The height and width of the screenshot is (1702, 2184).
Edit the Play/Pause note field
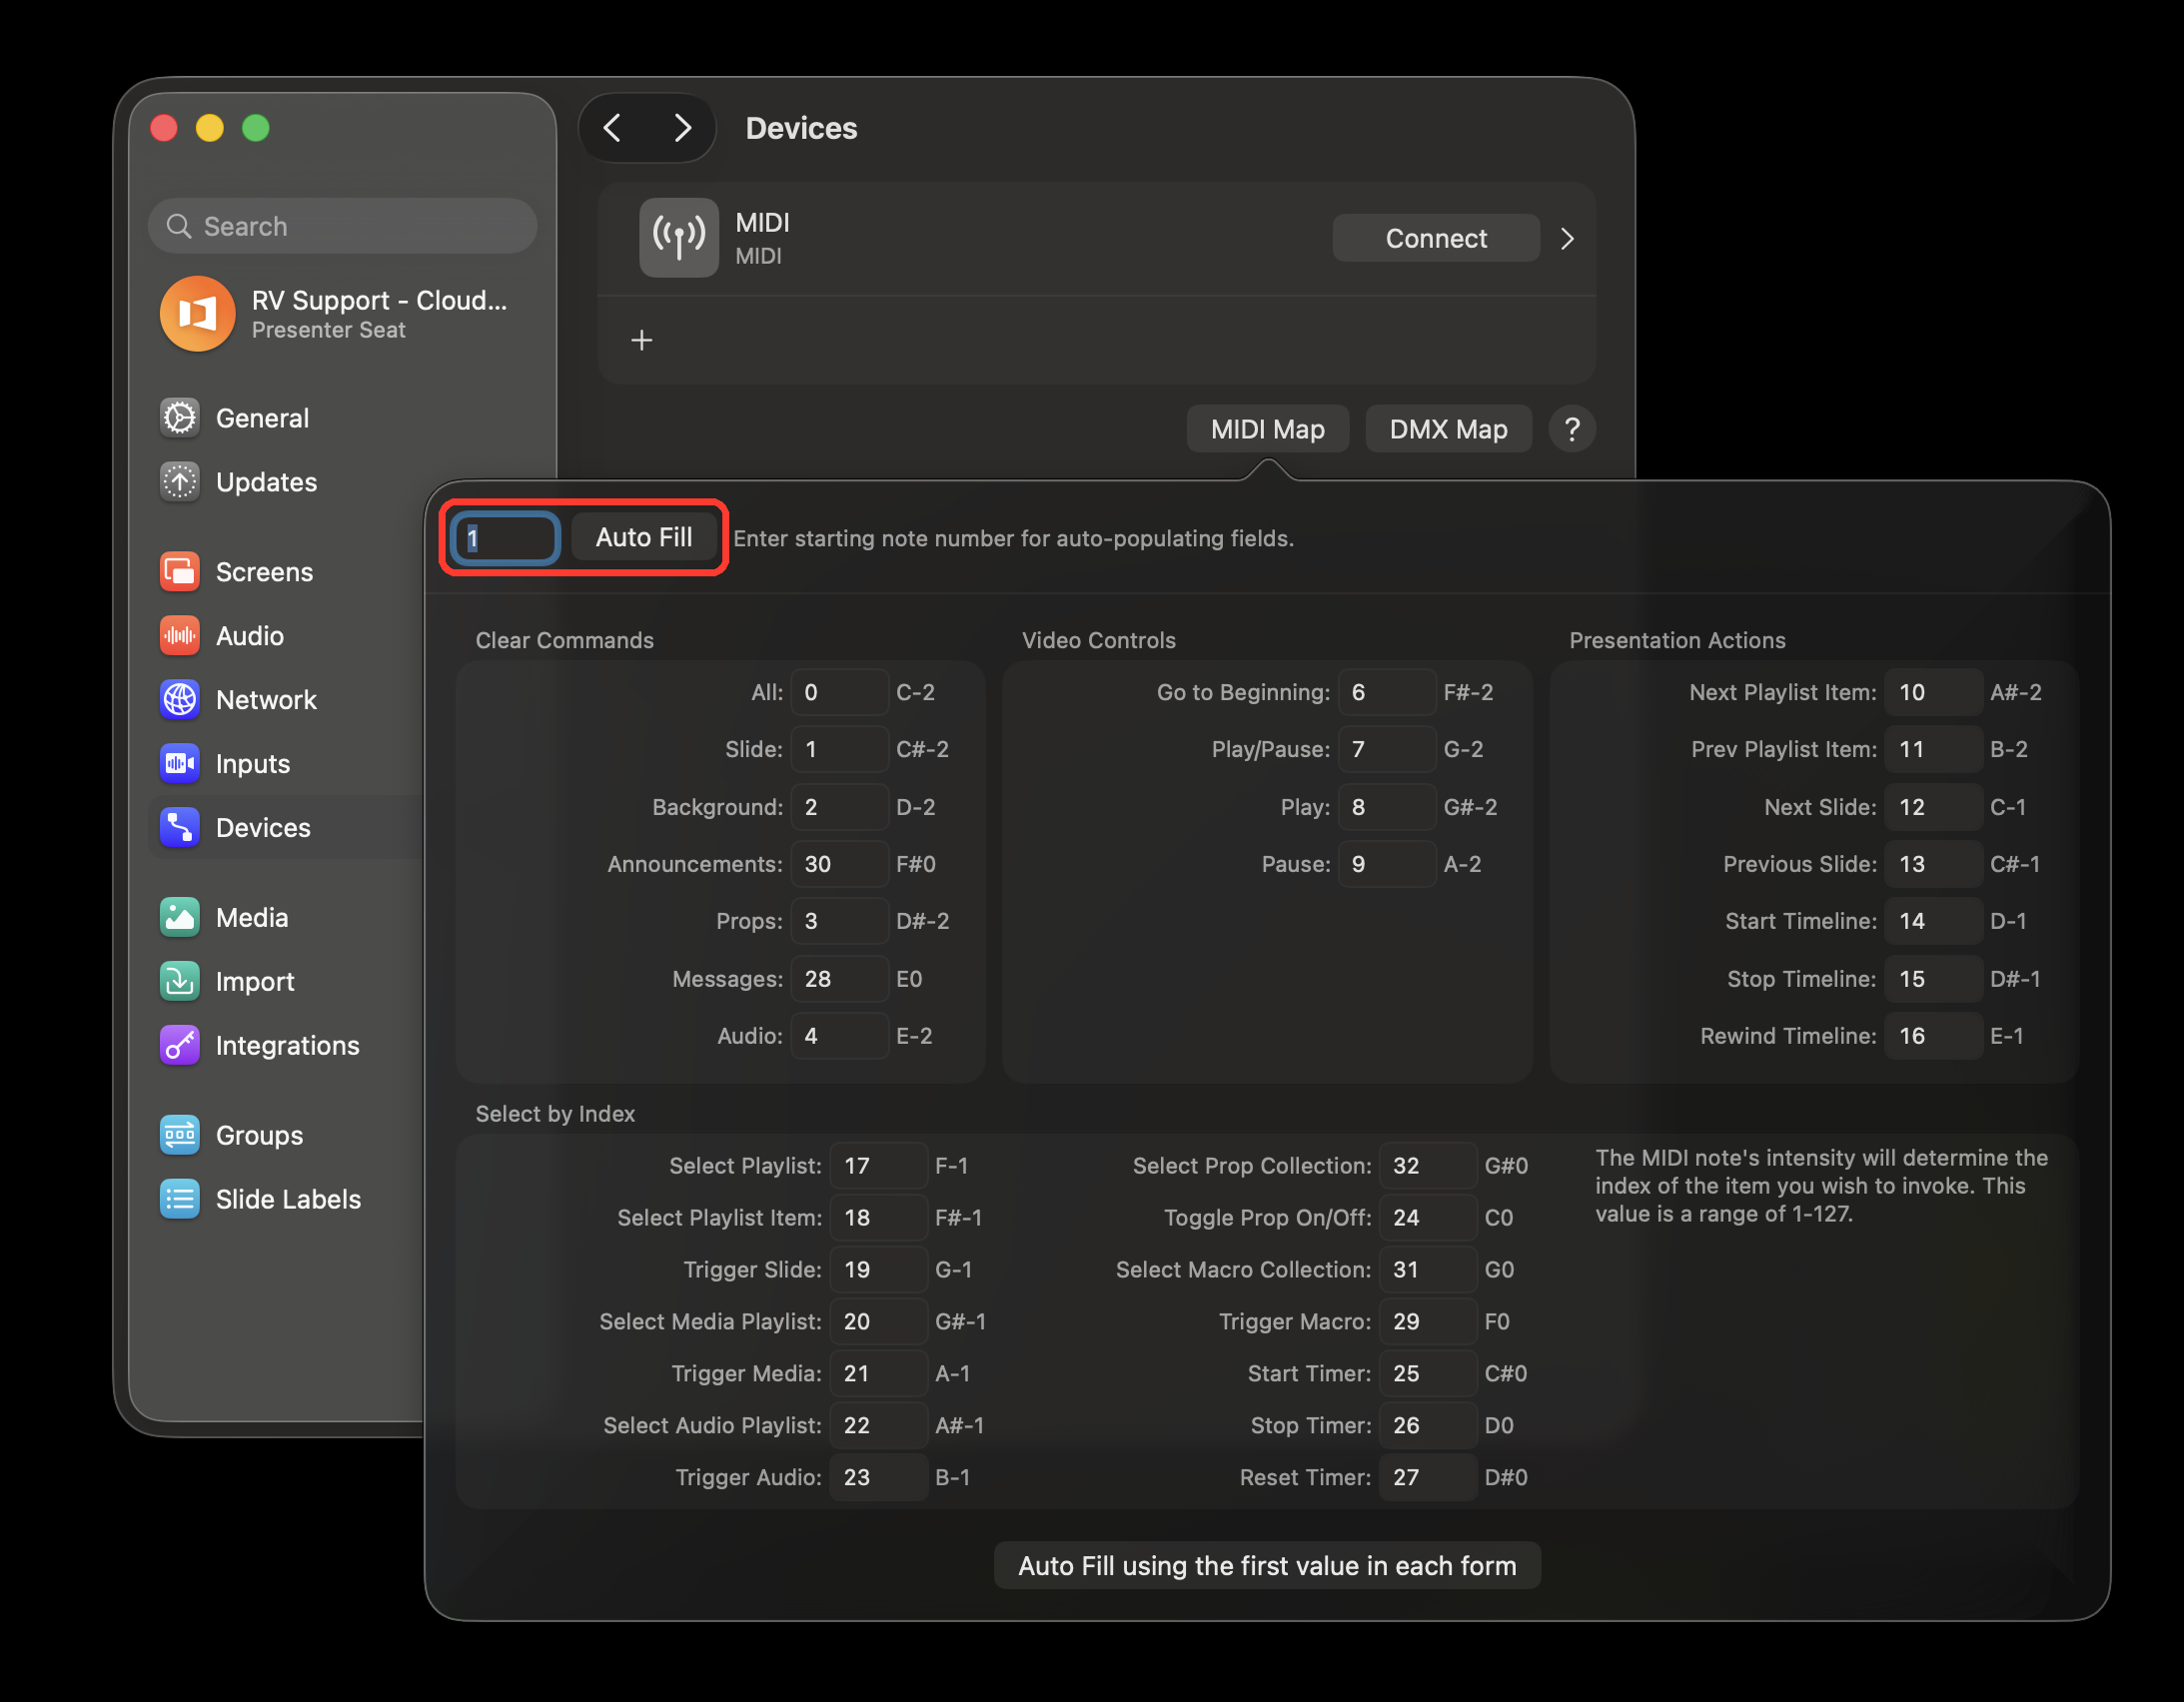coord(1387,749)
